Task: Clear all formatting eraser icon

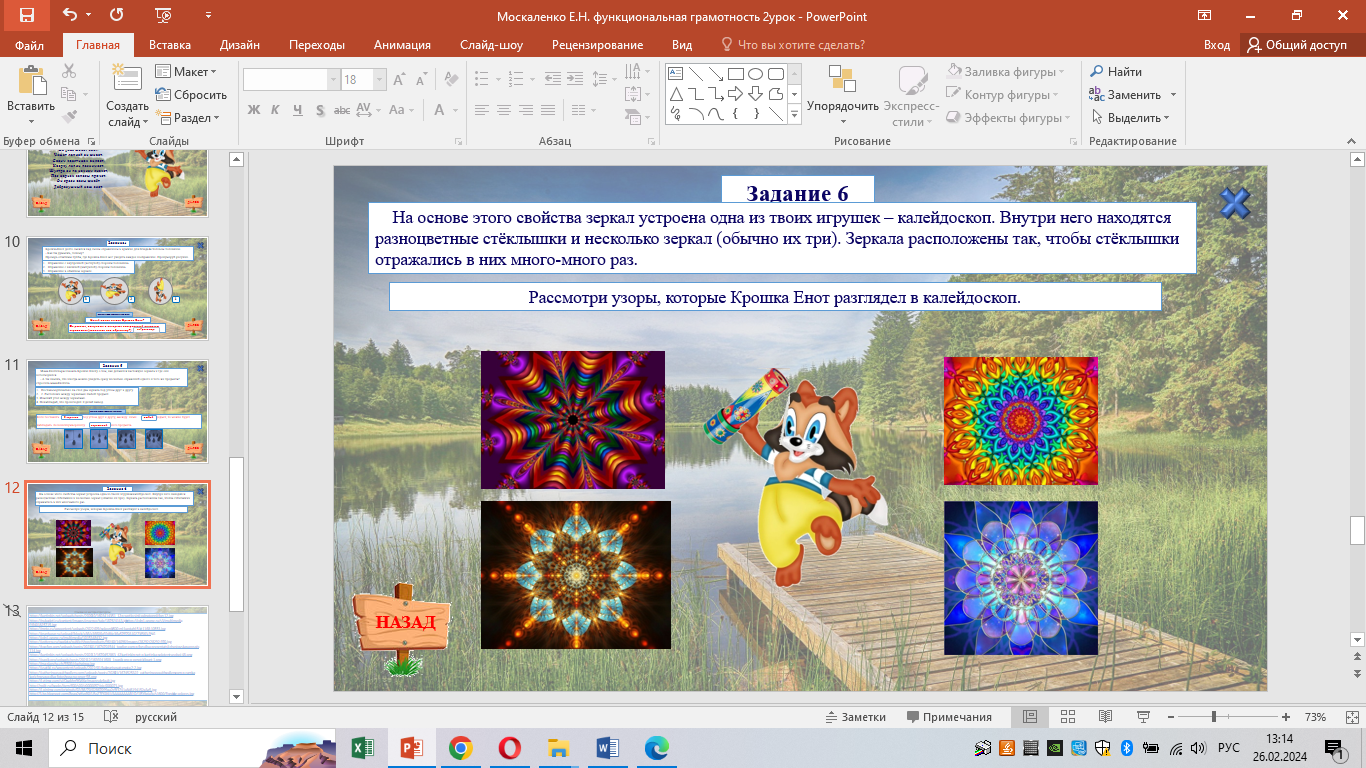Action: [450, 80]
